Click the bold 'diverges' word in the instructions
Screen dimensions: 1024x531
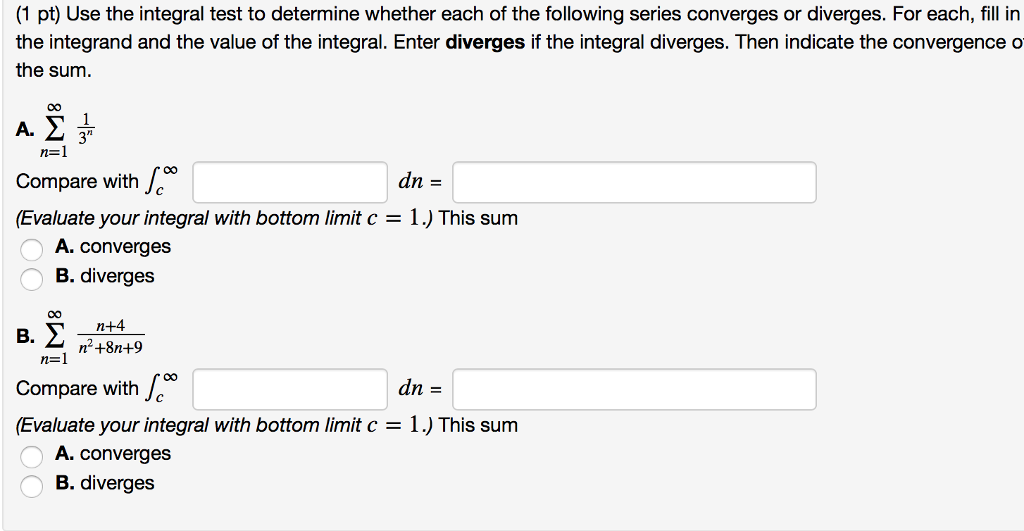pos(485,42)
